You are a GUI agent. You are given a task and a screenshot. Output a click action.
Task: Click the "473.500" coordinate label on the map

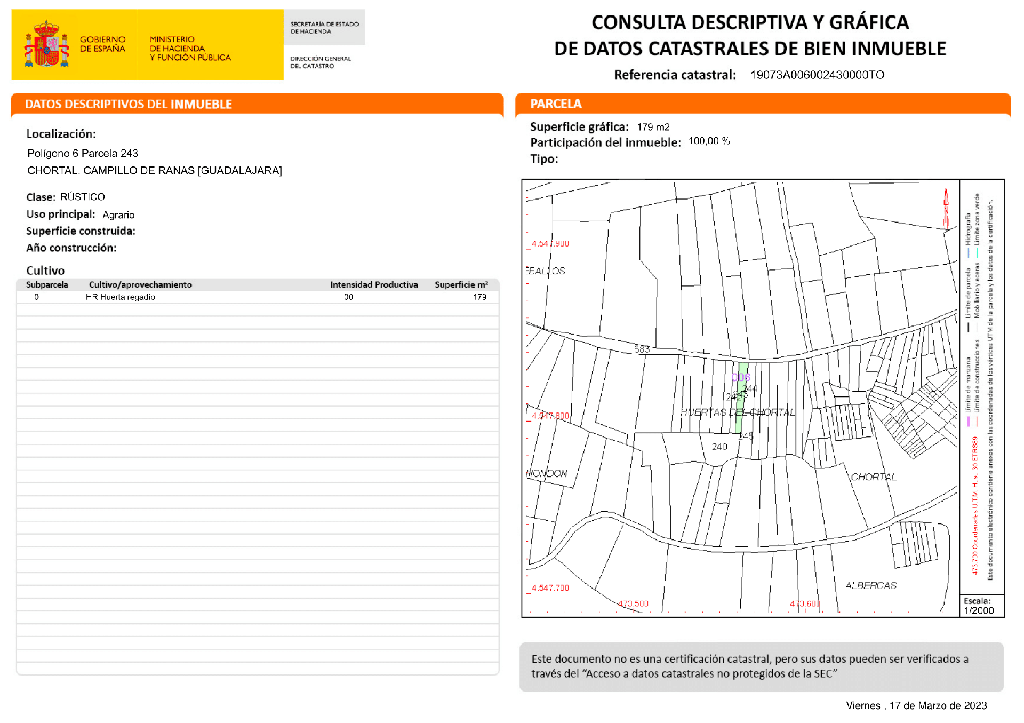pos(633,603)
